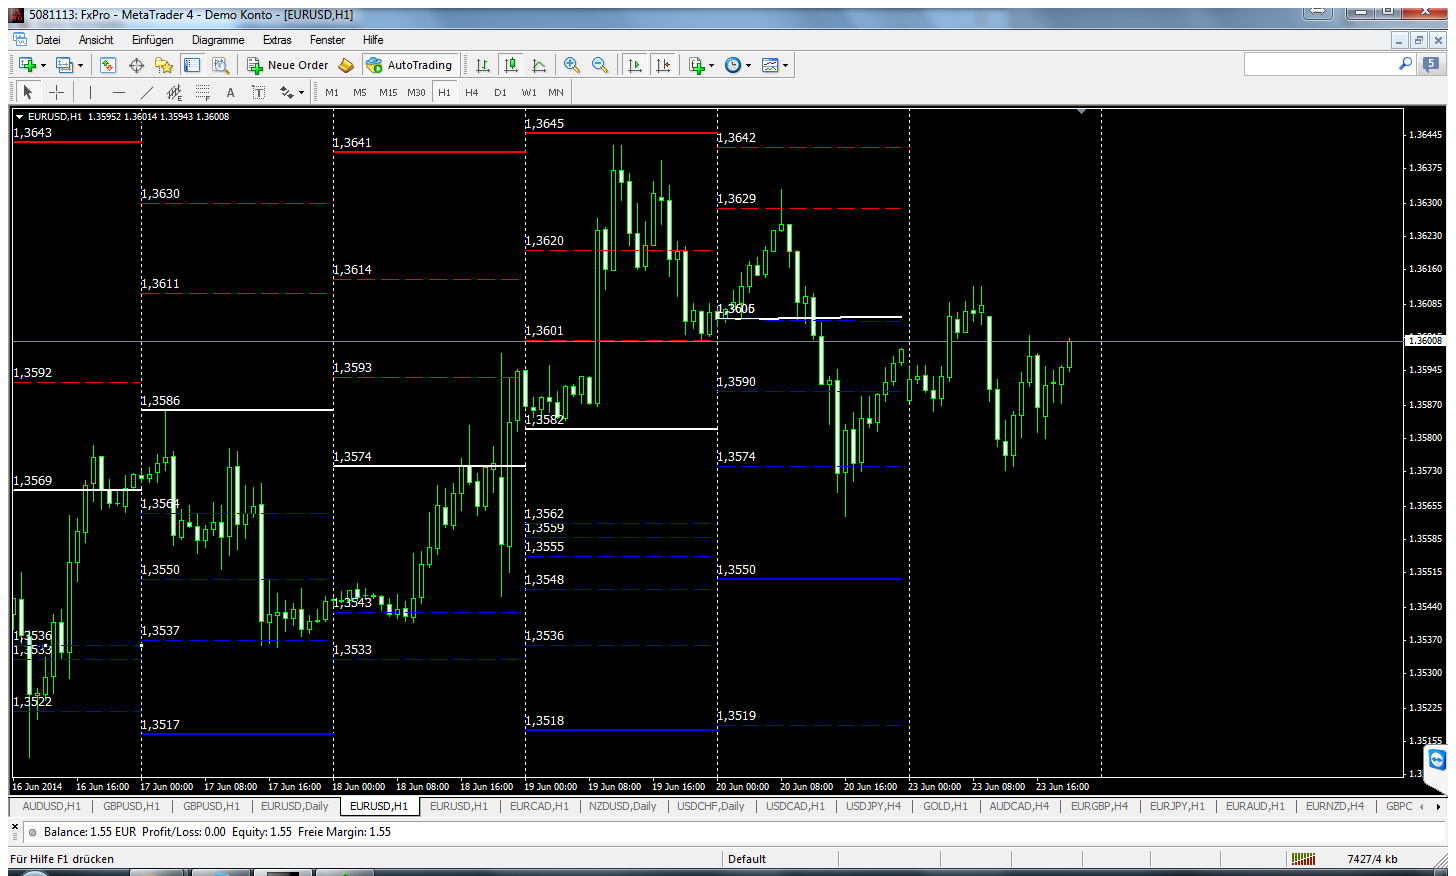Show the Market Watch panel
Screen dimensions: 1456x876
pos(108,65)
